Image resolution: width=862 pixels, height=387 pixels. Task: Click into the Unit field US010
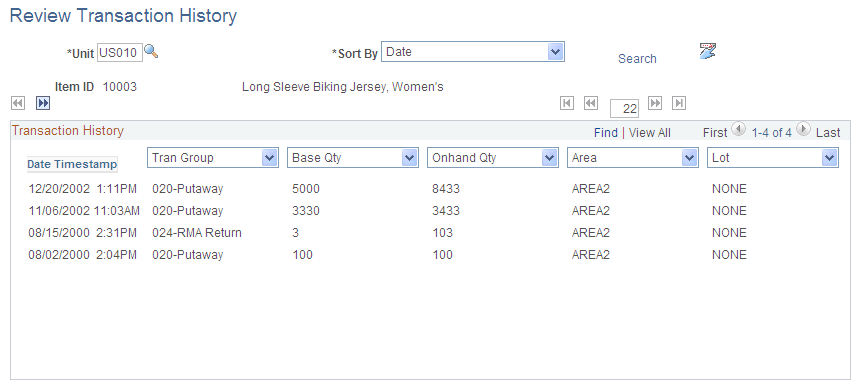tap(120, 52)
